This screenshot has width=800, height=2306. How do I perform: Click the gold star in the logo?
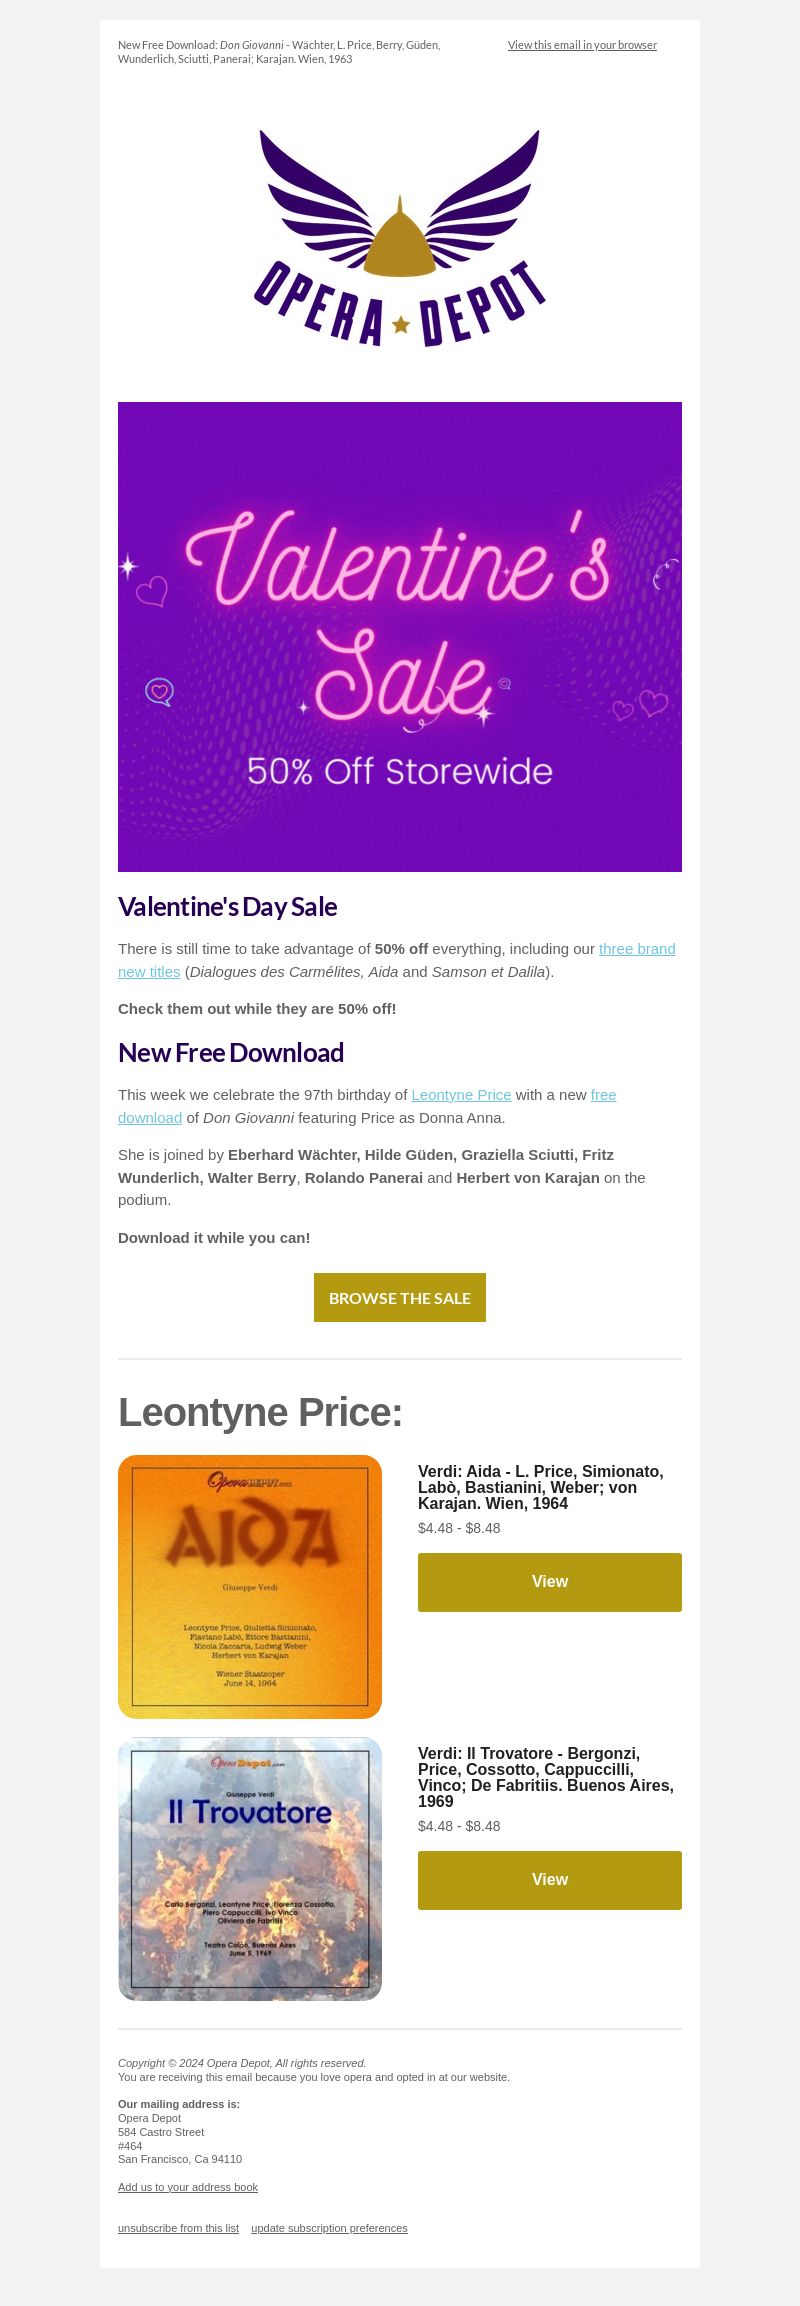click(401, 324)
